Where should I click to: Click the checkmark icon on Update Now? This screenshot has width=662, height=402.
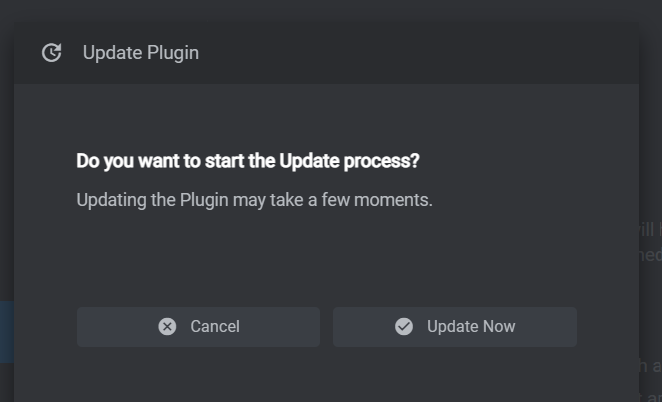point(404,326)
